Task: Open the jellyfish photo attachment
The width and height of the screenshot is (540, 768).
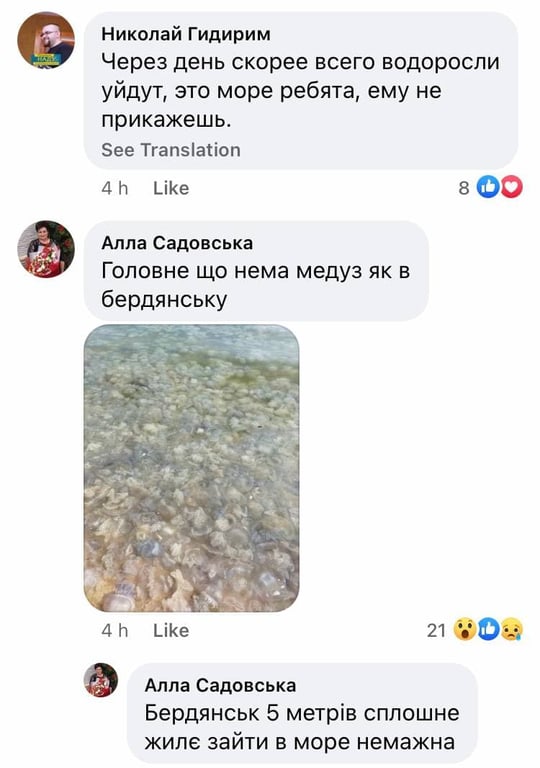Action: (x=192, y=468)
